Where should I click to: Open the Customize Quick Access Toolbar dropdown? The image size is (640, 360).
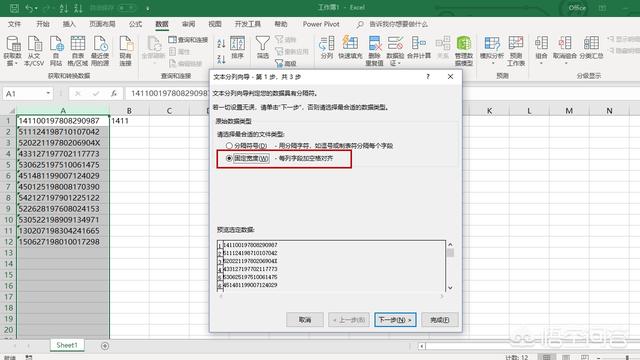tap(147, 8)
